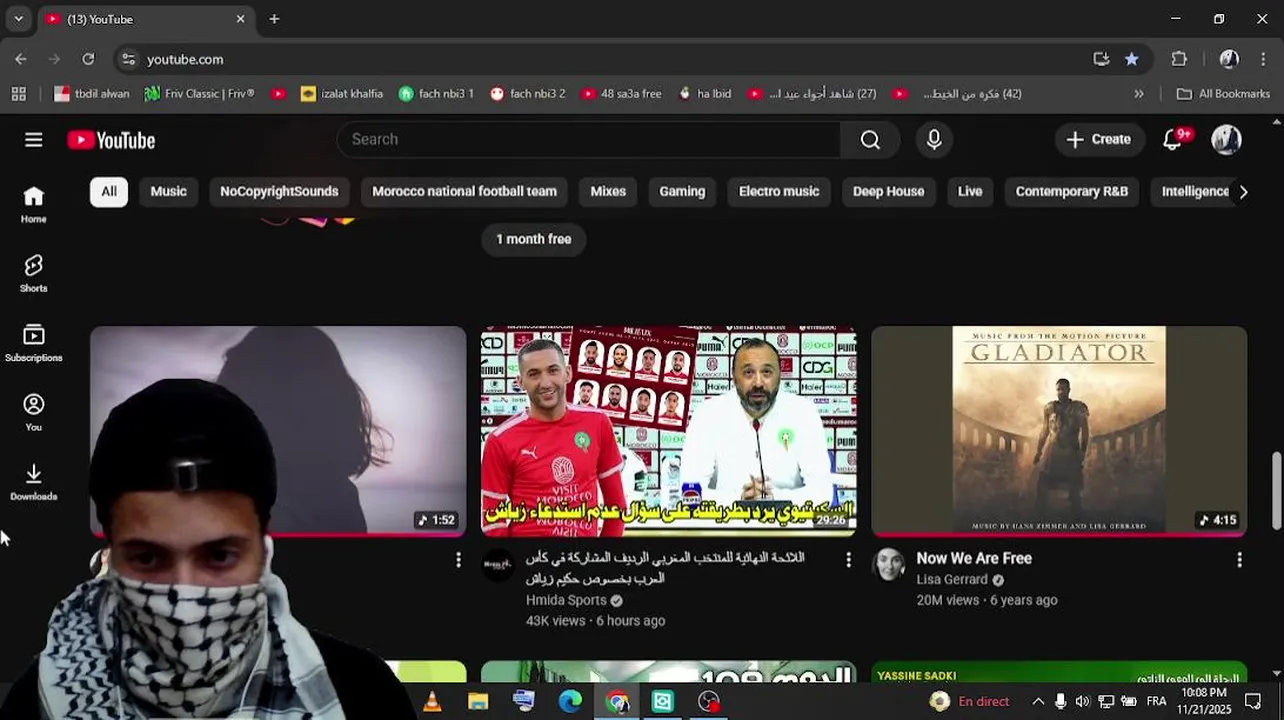Viewport: 1284px width, 720px height.
Task: Bookmark this page with the star icon
Action: tap(1131, 59)
